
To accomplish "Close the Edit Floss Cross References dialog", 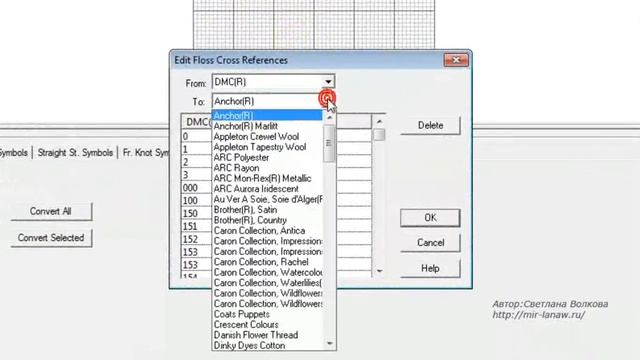I will 456,60.
